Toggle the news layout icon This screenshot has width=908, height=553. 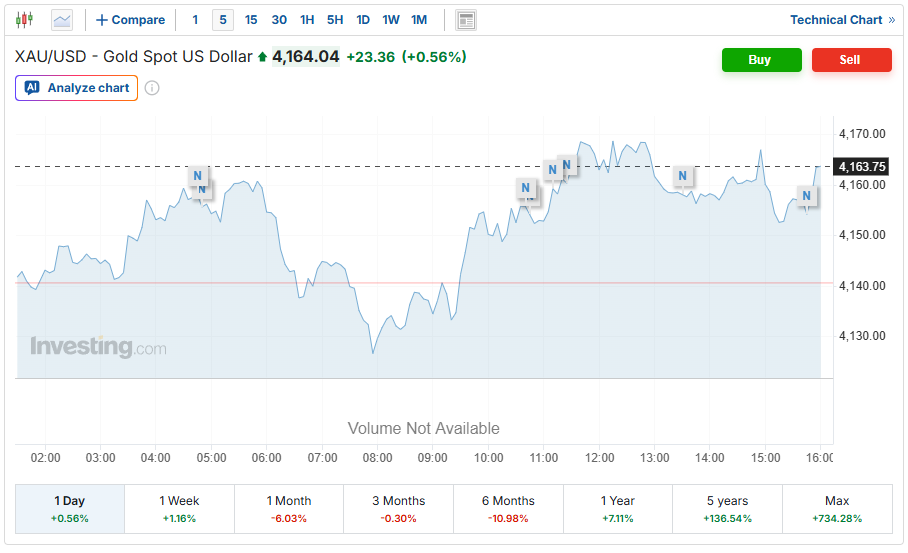point(466,20)
